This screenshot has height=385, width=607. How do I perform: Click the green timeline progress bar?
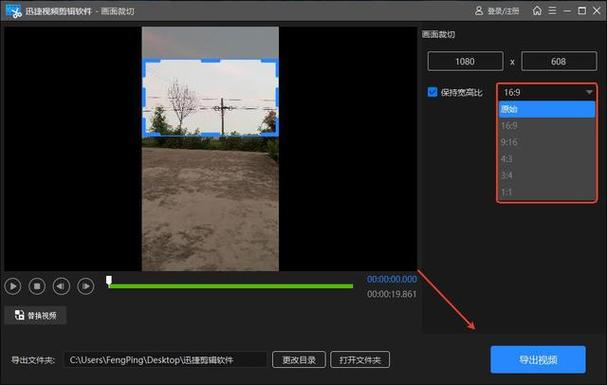(x=231, y=286)
